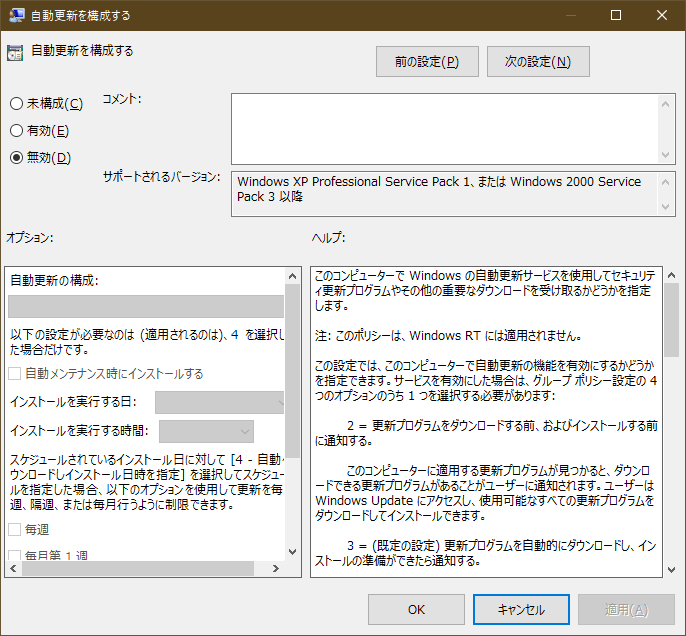Click the options panel scroll-left arrow
Image resolution: width=686 pixels, height=636 pixels.
[13, 568]
